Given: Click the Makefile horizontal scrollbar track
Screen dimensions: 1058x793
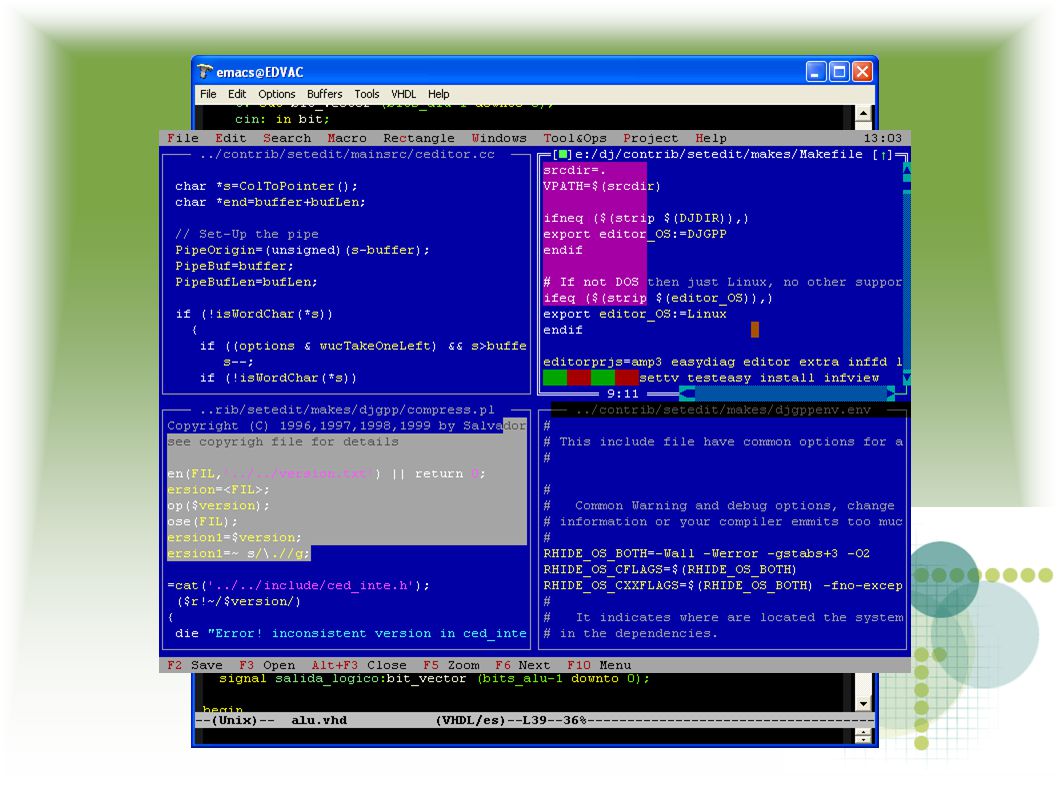Looking at the screenshot, I should (x=791, y=393).
